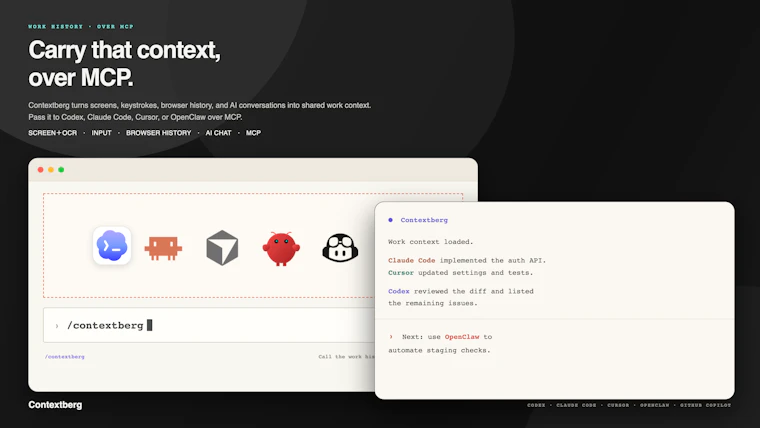Screen dimensions: 760x428
Task: Click the green maximize window dot
Action: pos(61,170)
